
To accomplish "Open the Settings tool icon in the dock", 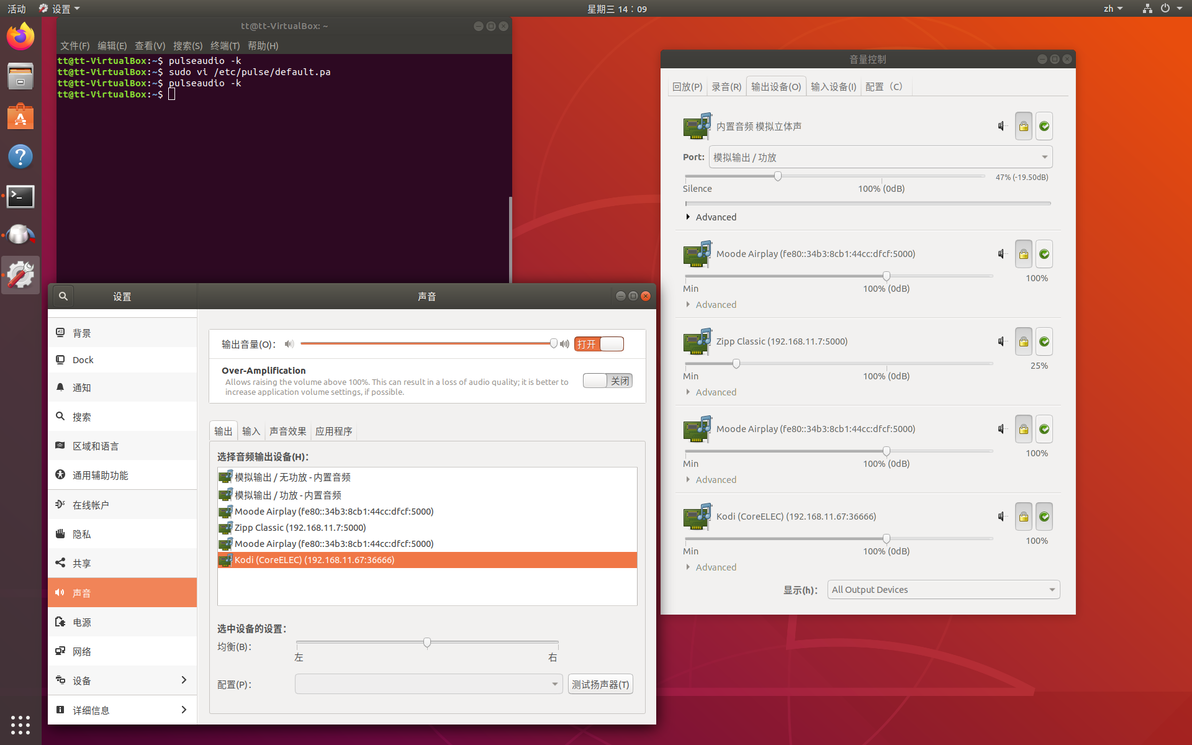I will tap(21, 274).
